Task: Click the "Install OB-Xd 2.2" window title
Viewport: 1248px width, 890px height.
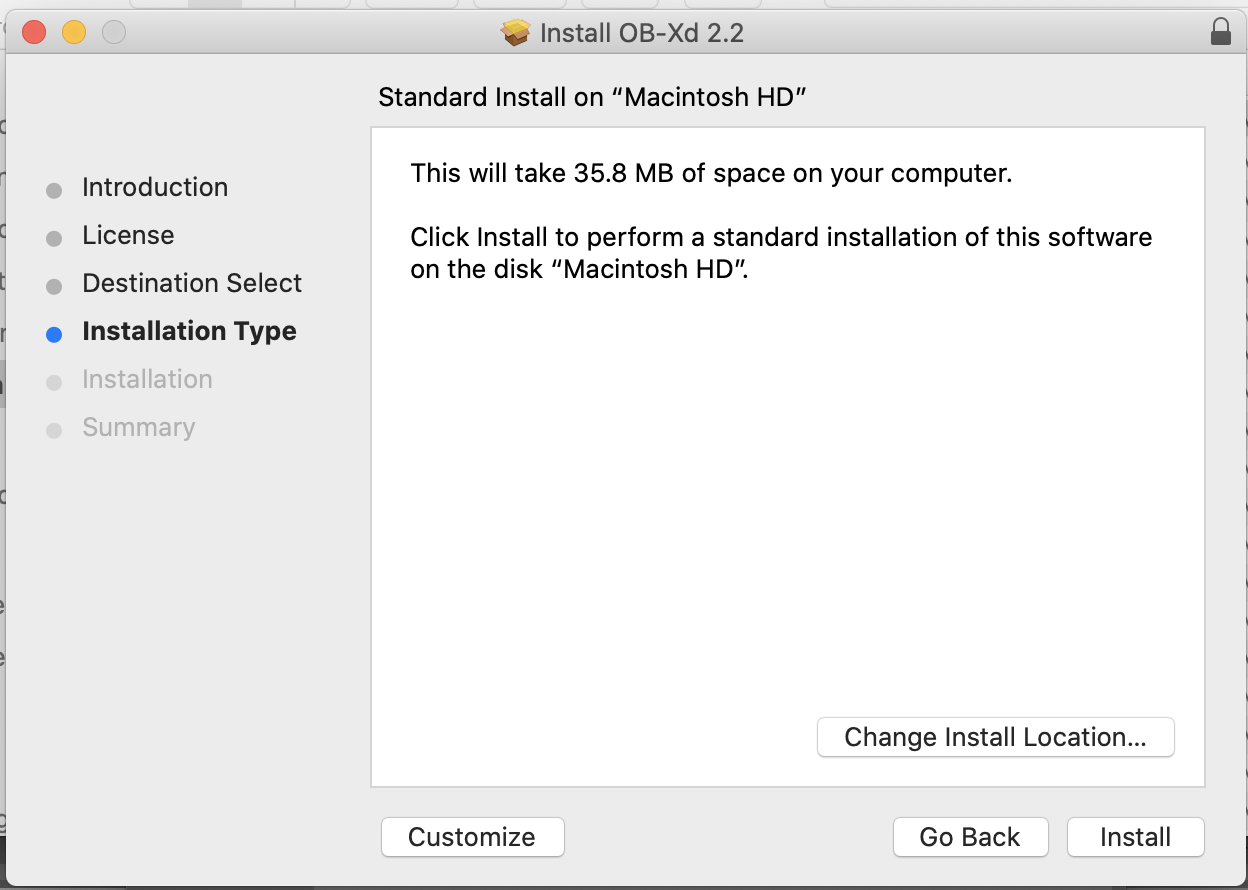Action: pos(642,33)
